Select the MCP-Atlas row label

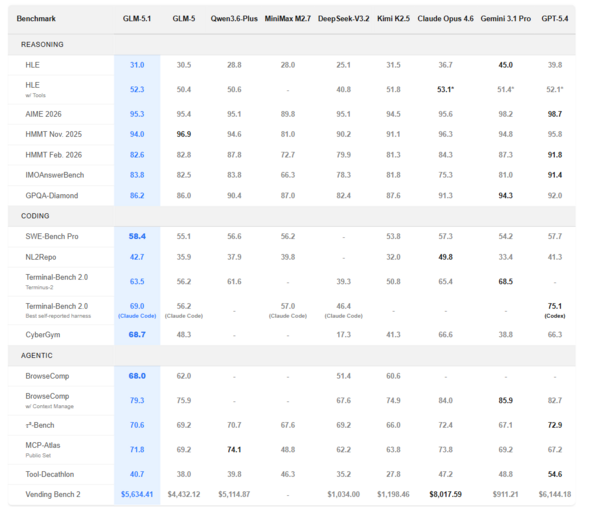pos(43,445)
